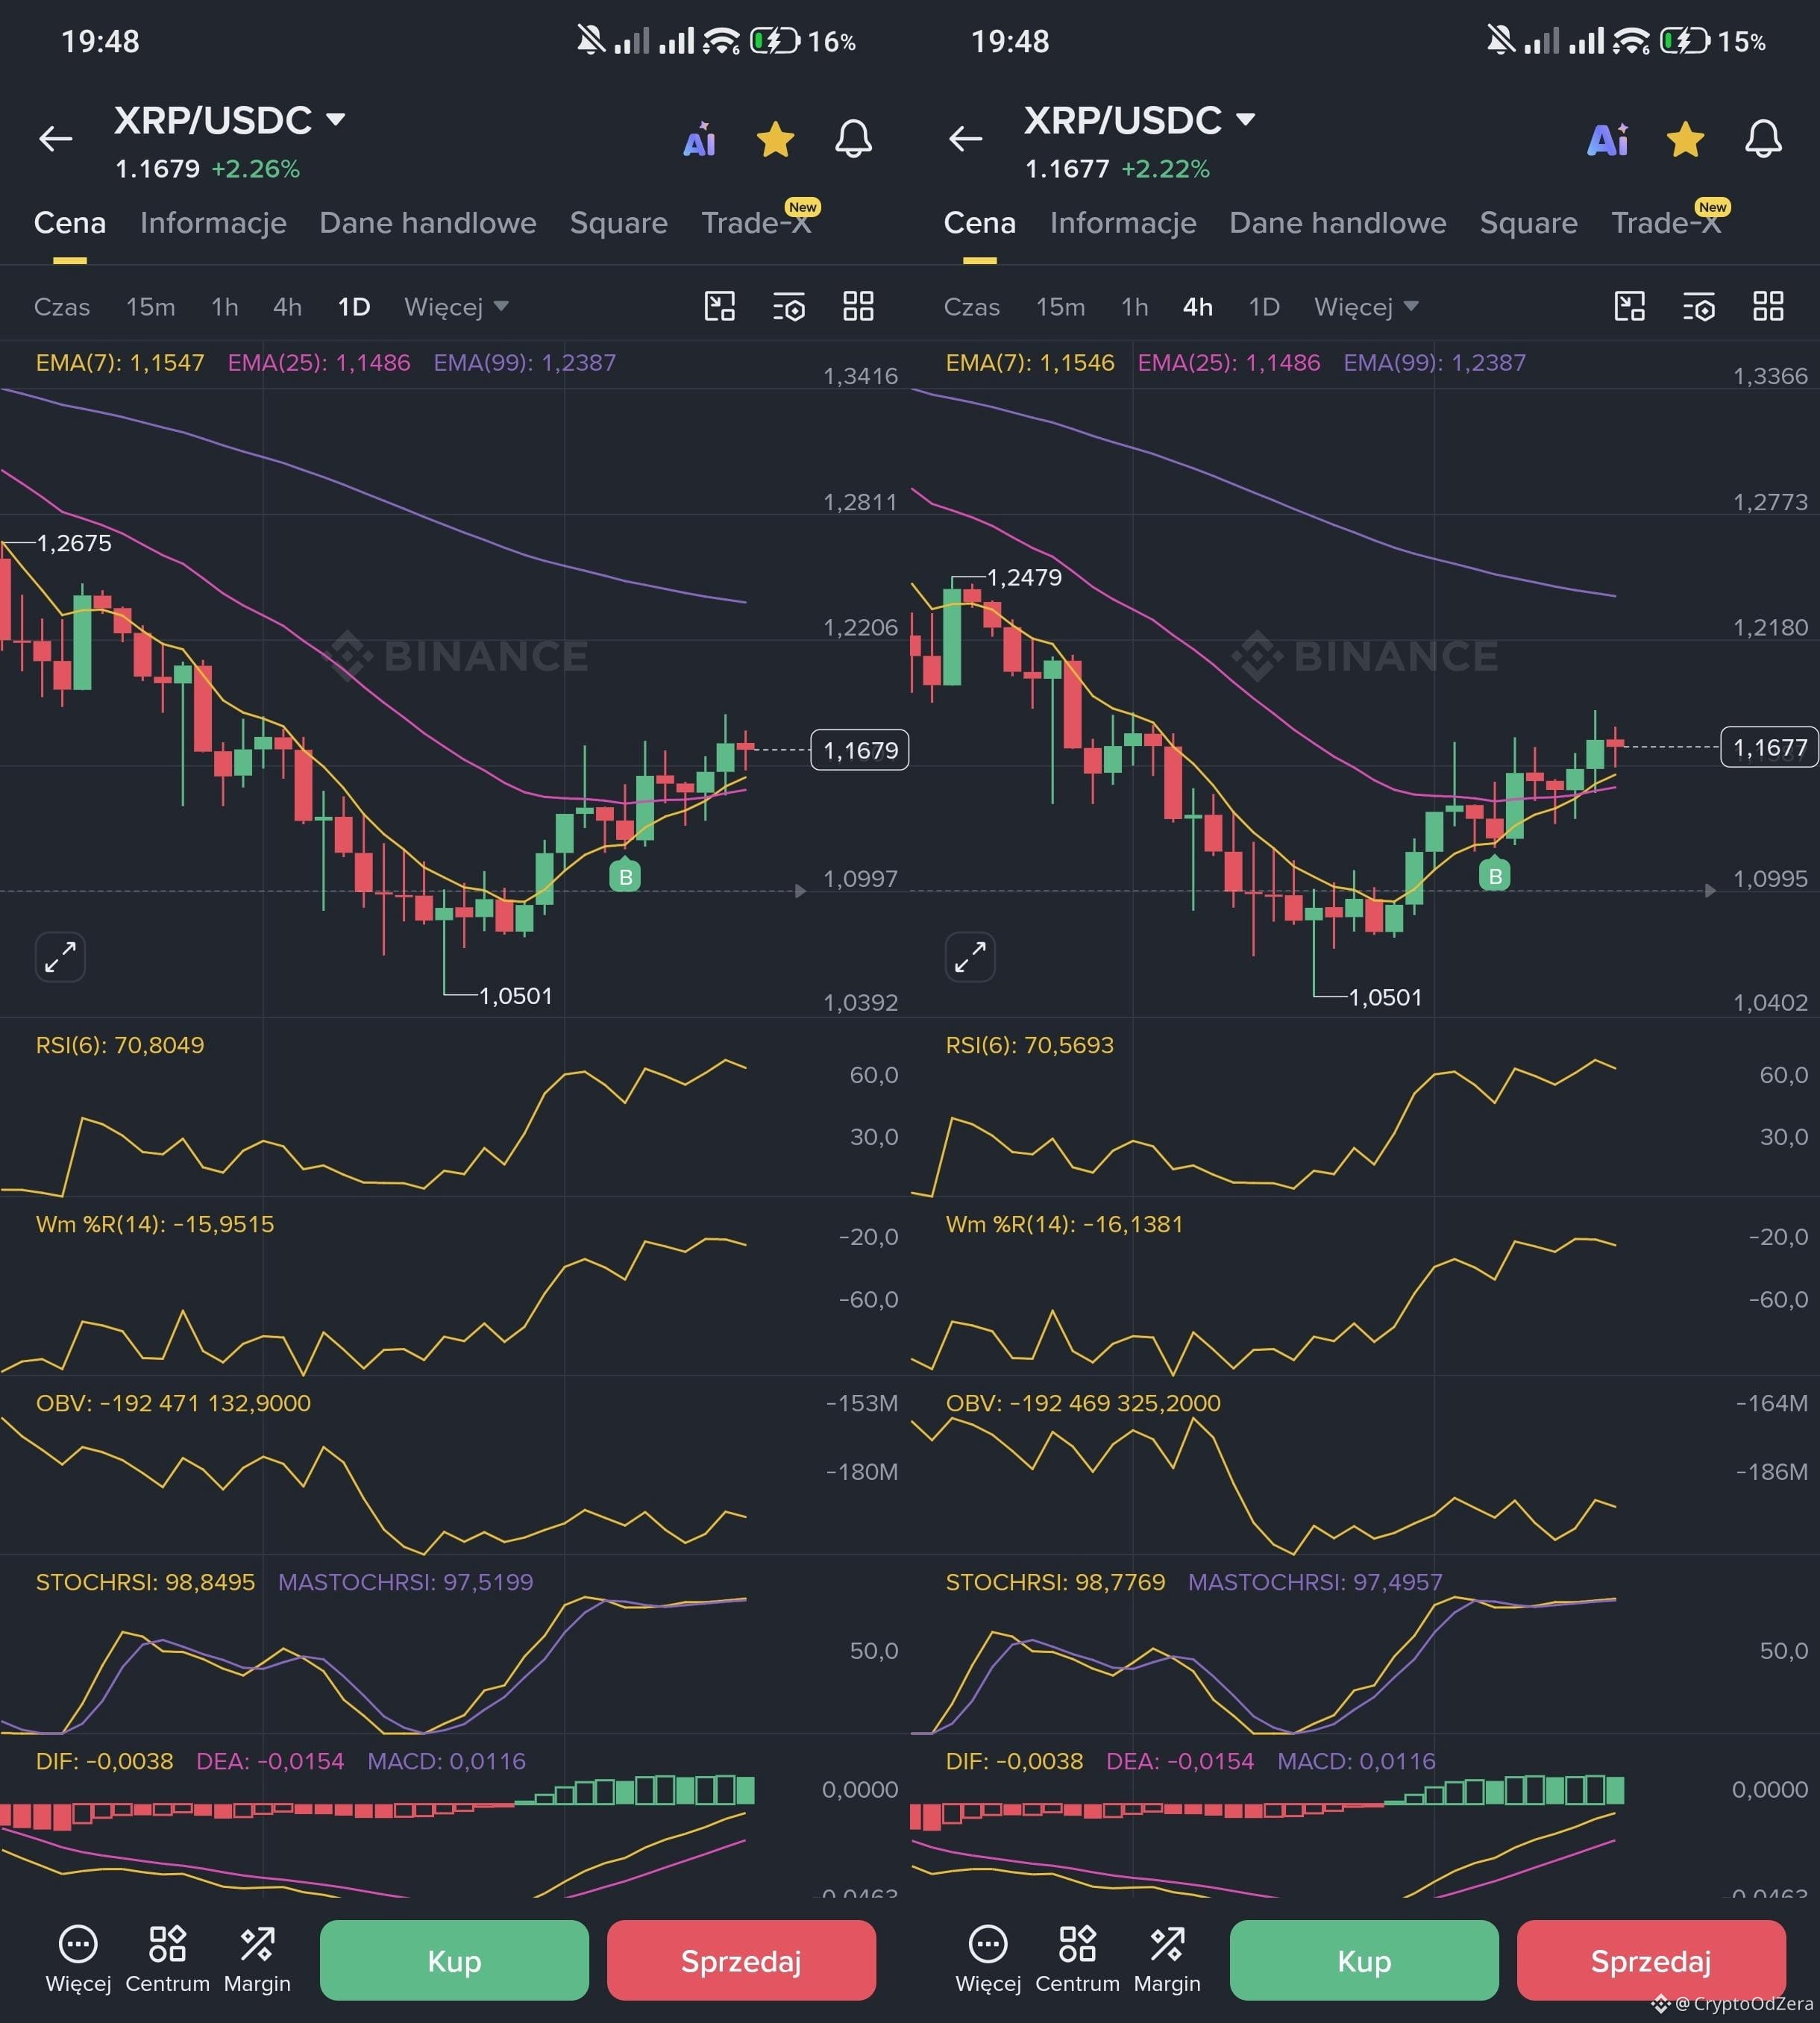Expand Więcej intervals dropdown in left screen
1820x2023 pixels.
point(456,307)
